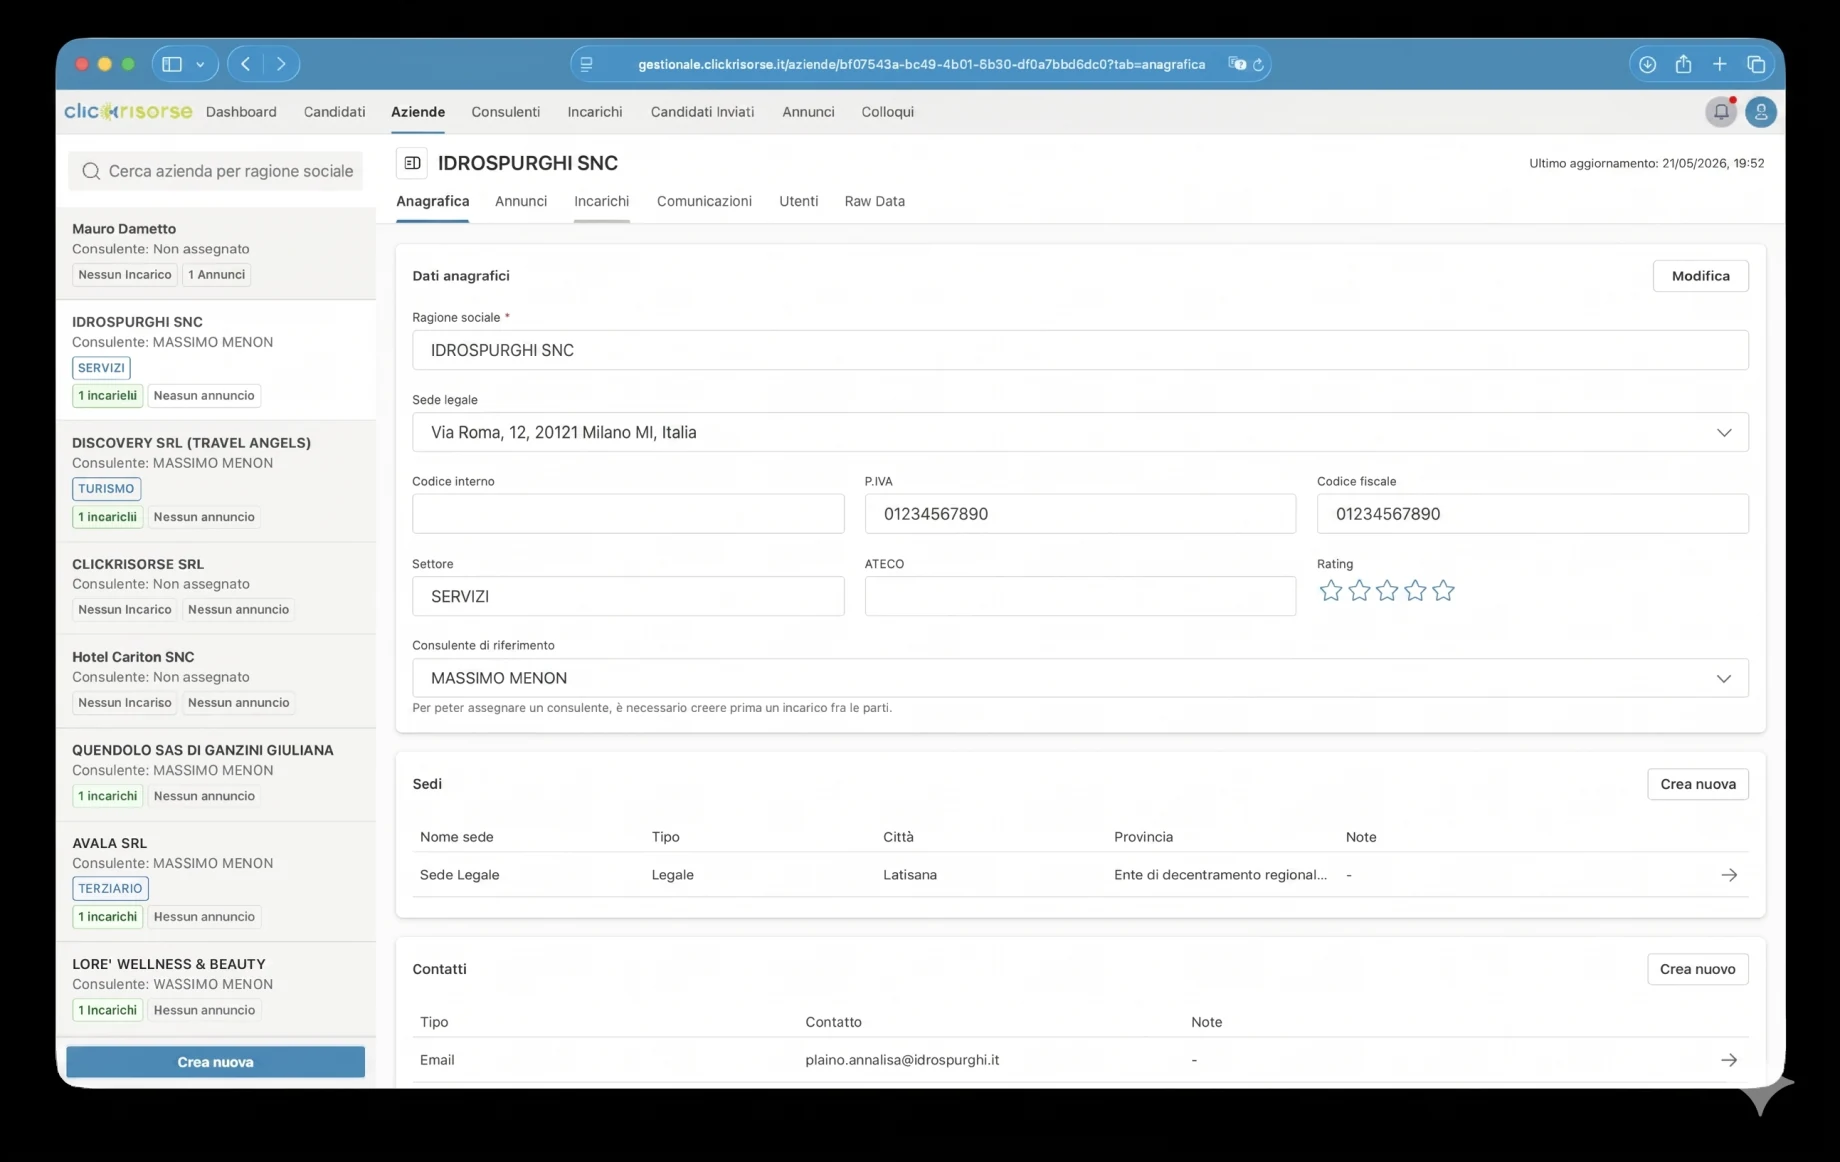Reload the page with refresh icon
This screenshot has height=1162, width=1840.
point(1259,64)
